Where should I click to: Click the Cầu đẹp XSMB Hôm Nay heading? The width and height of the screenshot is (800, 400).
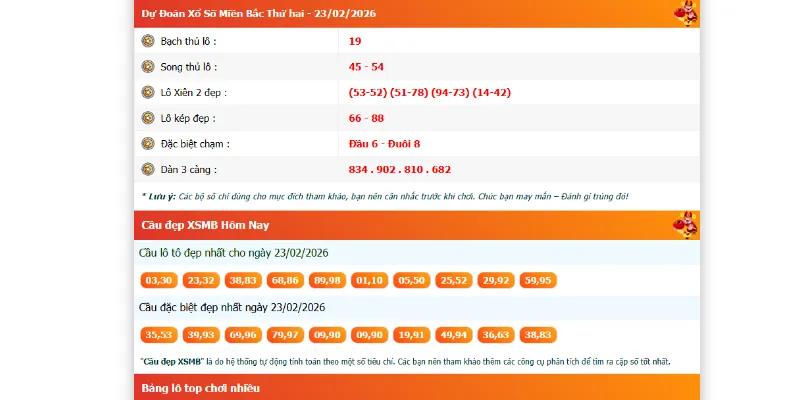point(204,225)
